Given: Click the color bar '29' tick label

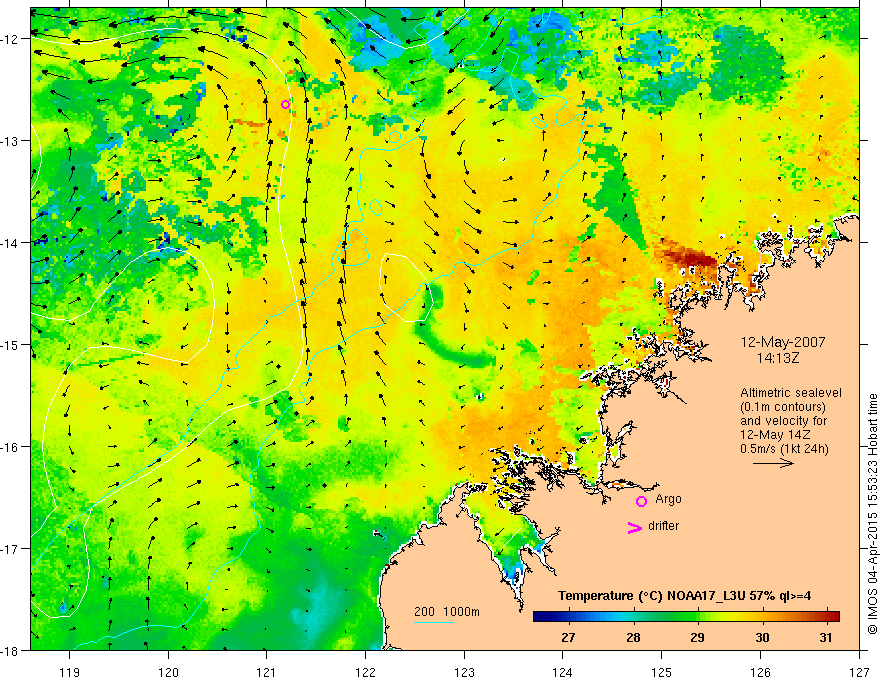Looking at the screenshot, I should 697,638.
